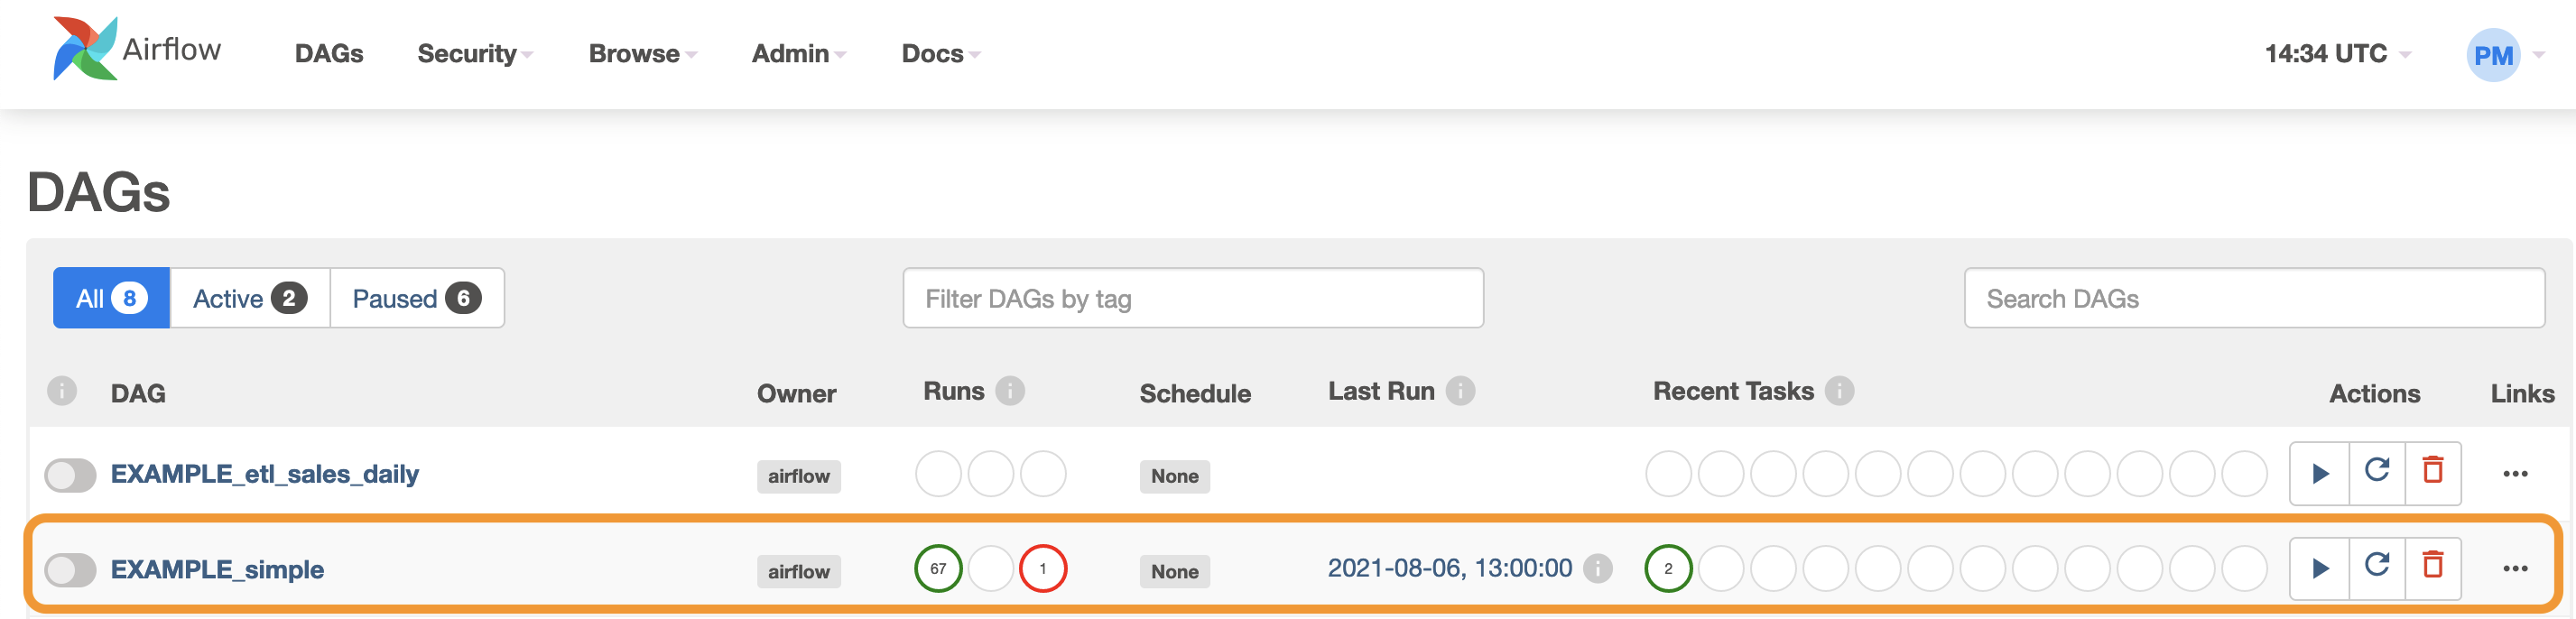Refresh the EXAMPLE_etl_sales_daily DAG
Viewport: 2576px width, 619px height.
point(2377,473)
